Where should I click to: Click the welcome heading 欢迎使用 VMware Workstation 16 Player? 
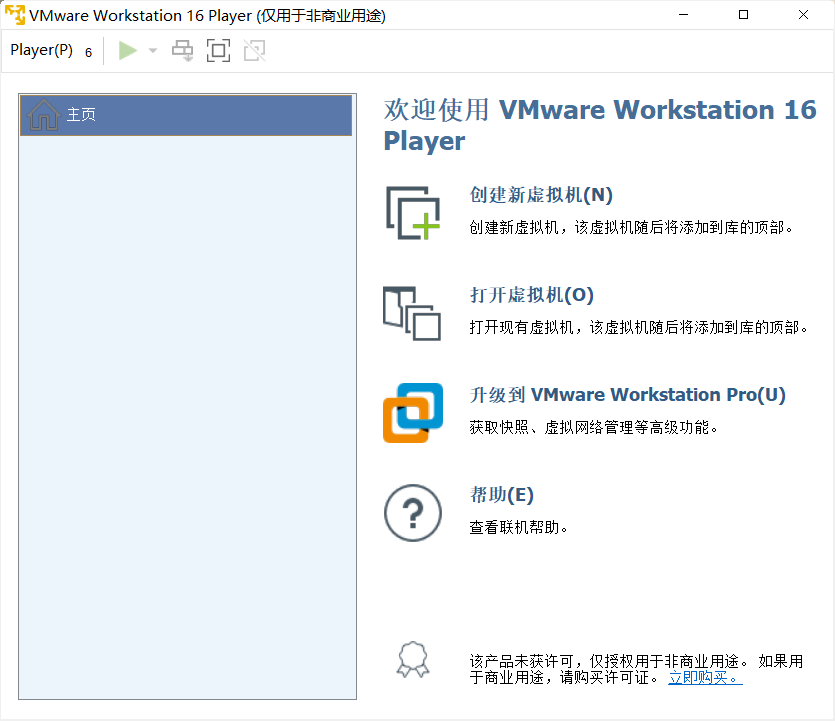pos(600,125)
